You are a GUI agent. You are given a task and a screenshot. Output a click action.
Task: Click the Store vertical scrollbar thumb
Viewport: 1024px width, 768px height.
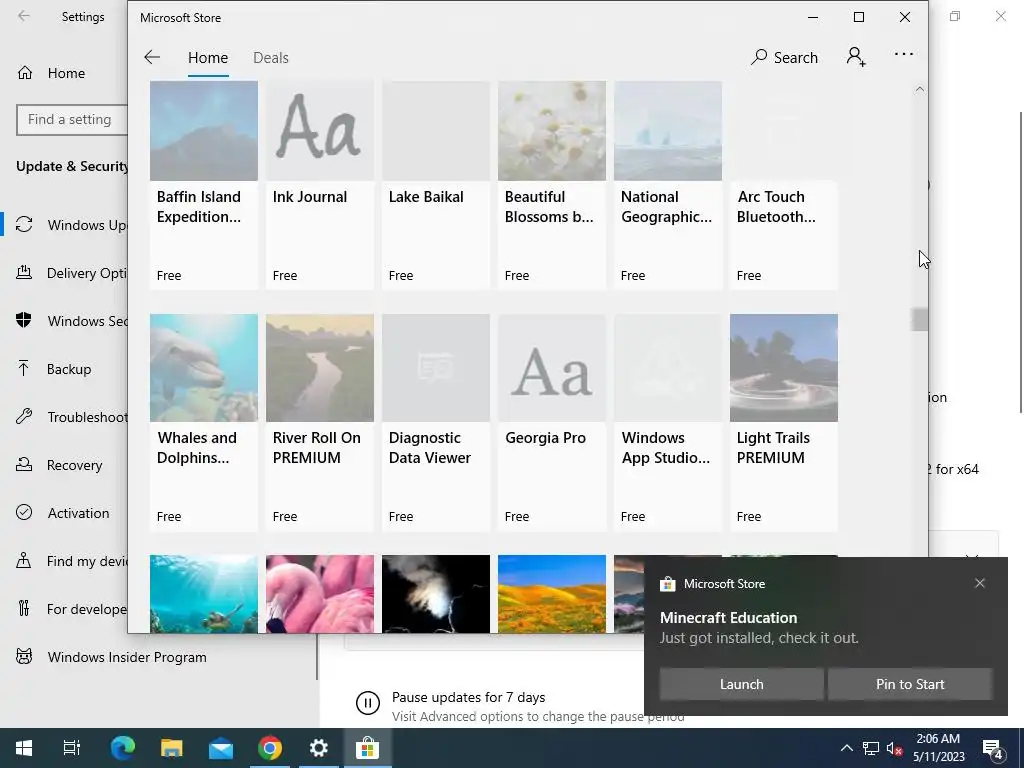pos(920,319)
